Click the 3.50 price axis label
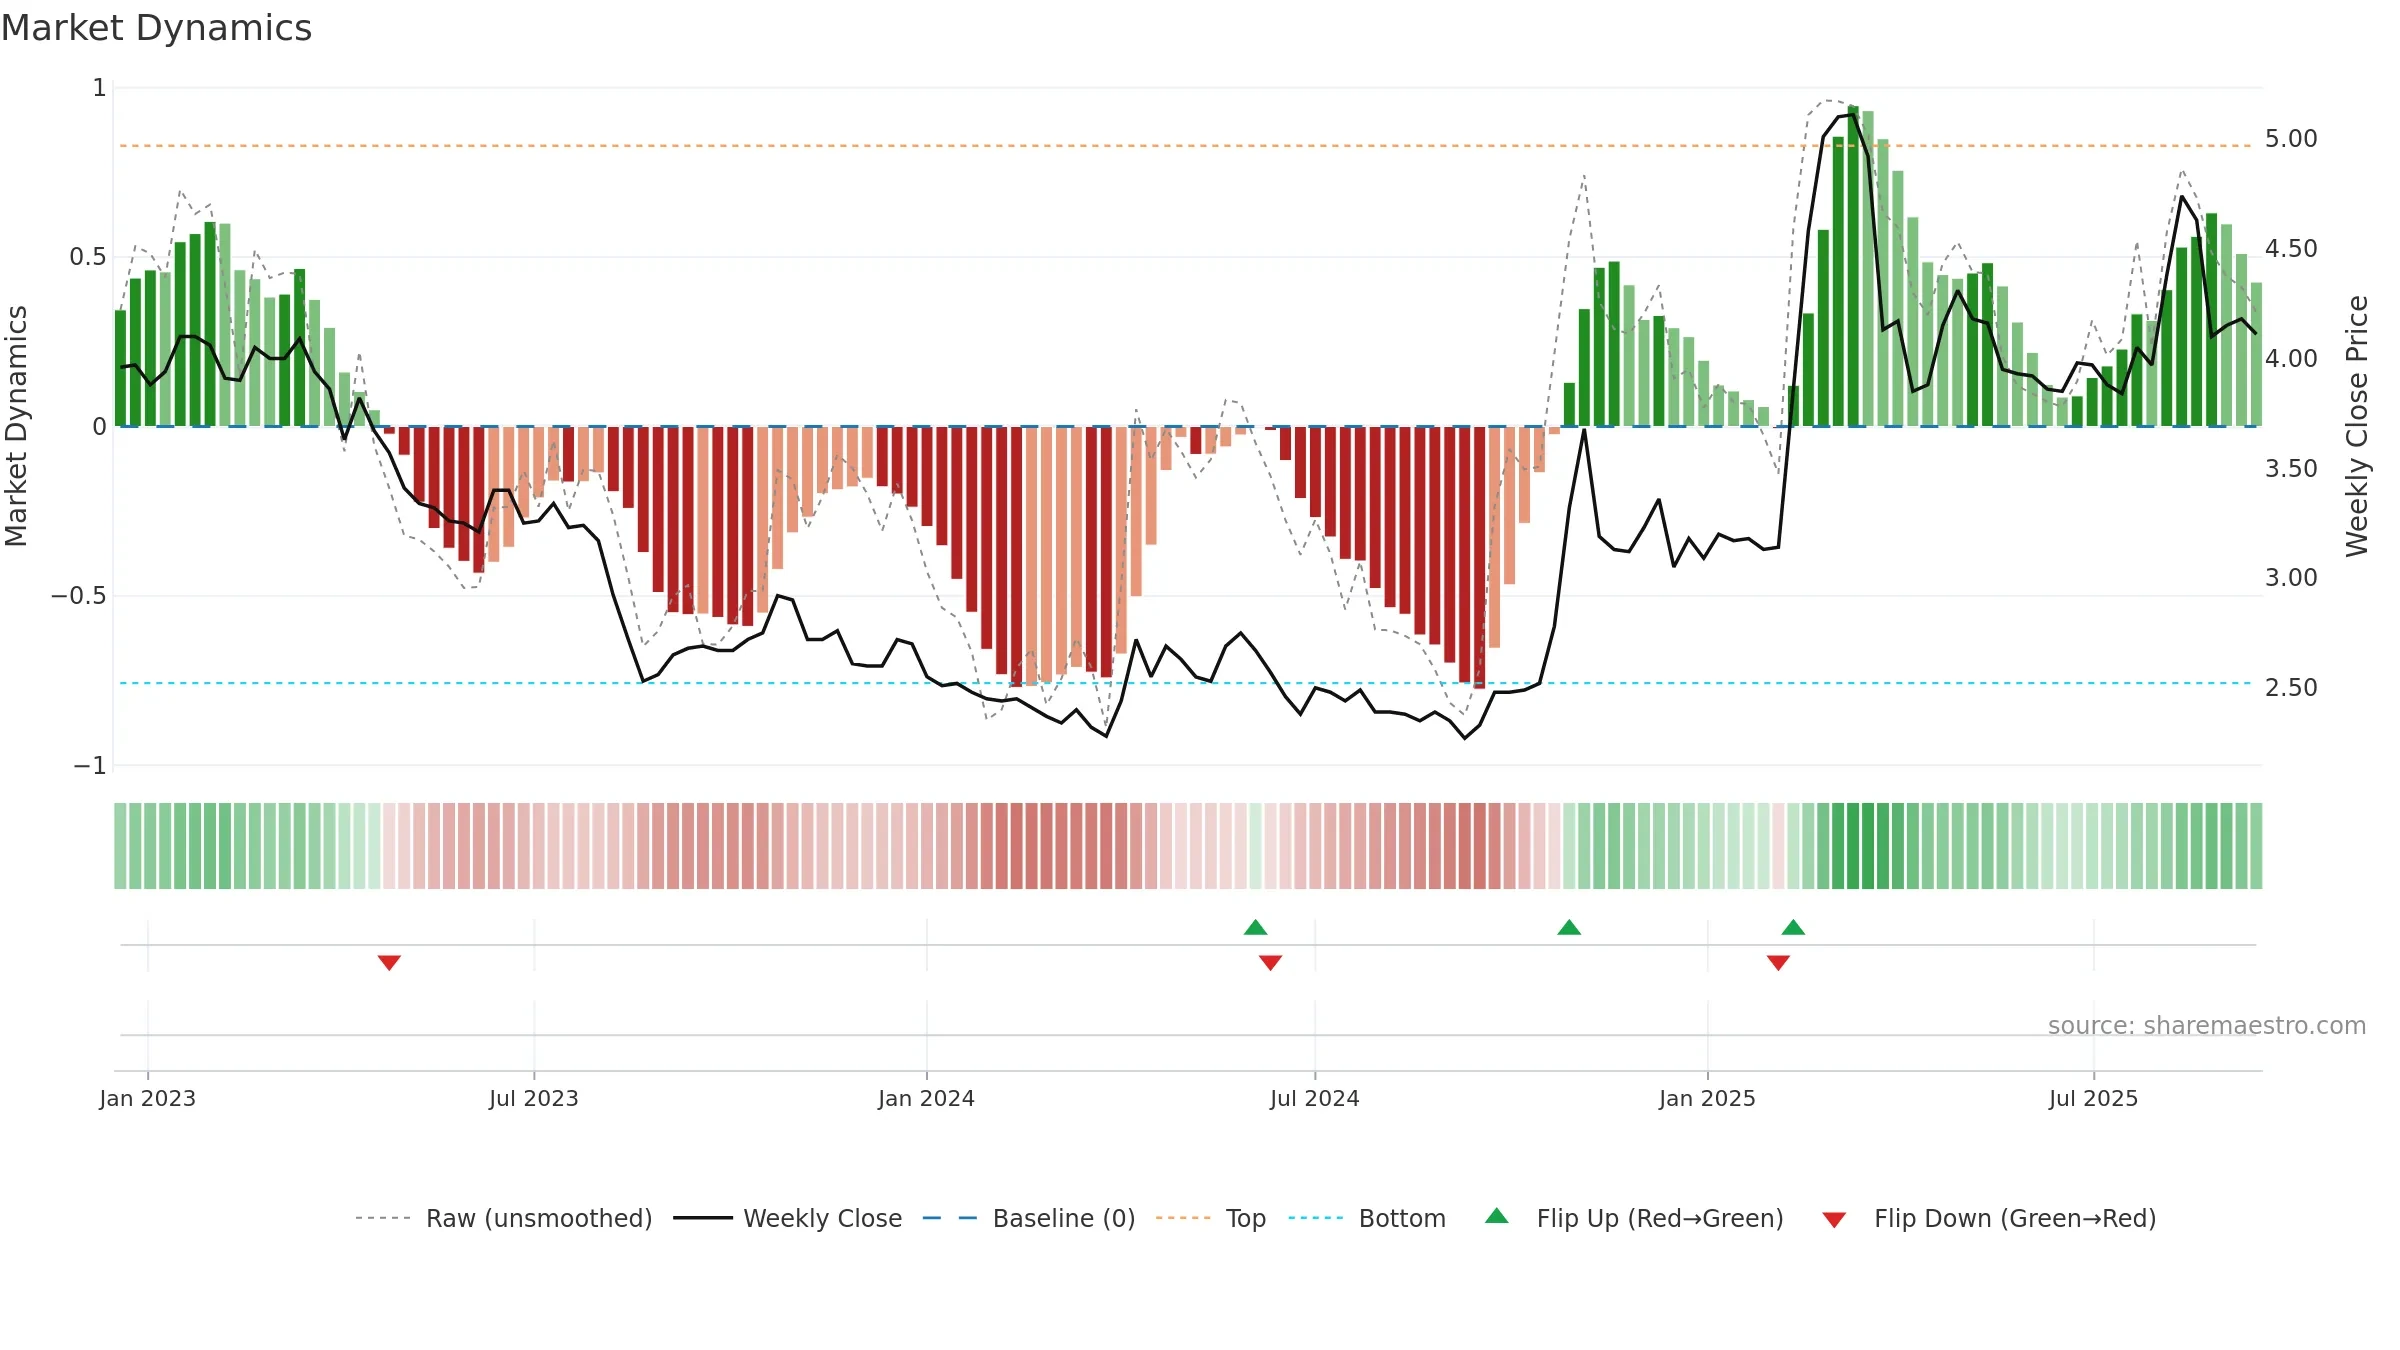The width and height of the screenshot is (2400, 1350). pyautogui.click(x=2291, y=468)
